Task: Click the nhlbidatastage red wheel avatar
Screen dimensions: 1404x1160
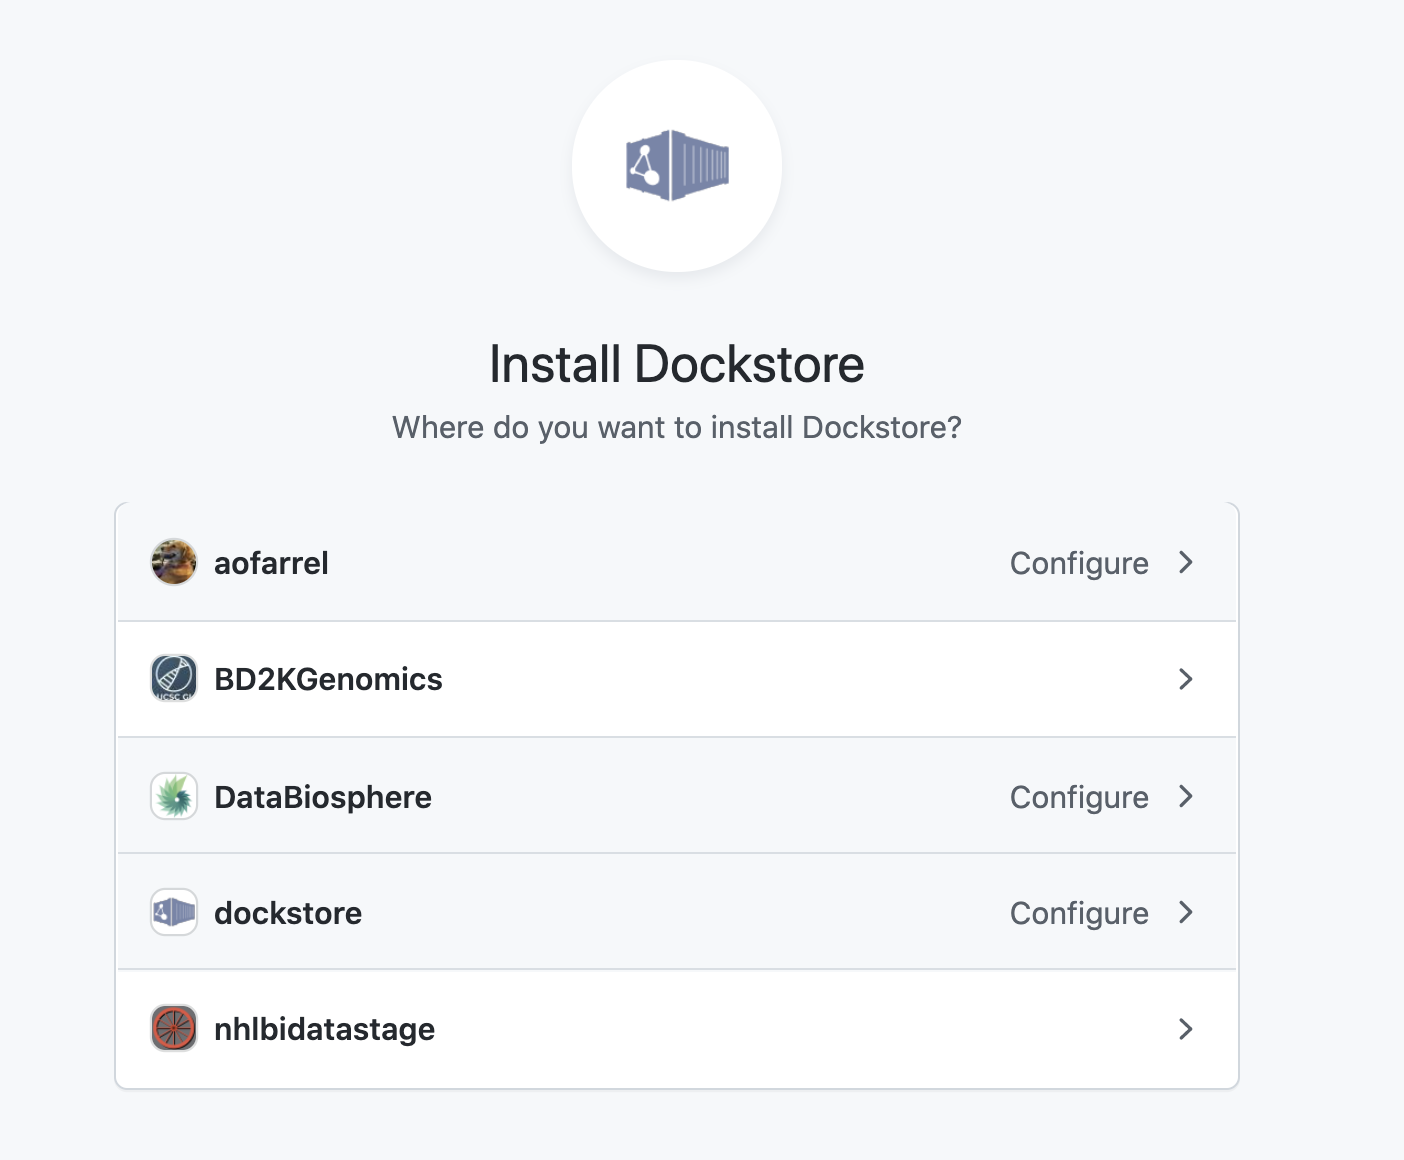Action: (x=174, y=1028)
